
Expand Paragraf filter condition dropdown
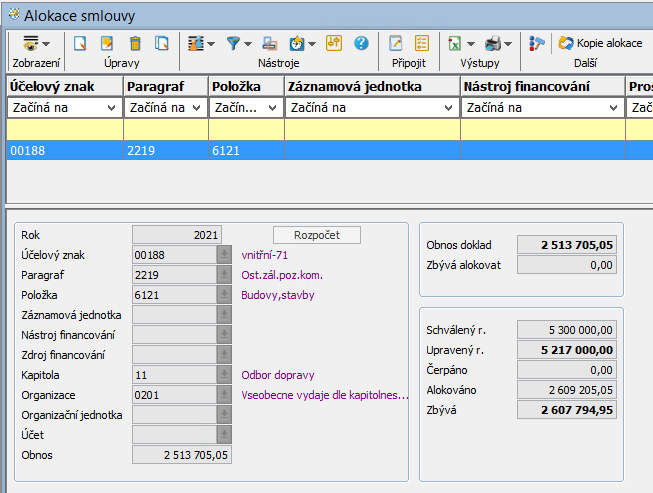coord(195,108)
